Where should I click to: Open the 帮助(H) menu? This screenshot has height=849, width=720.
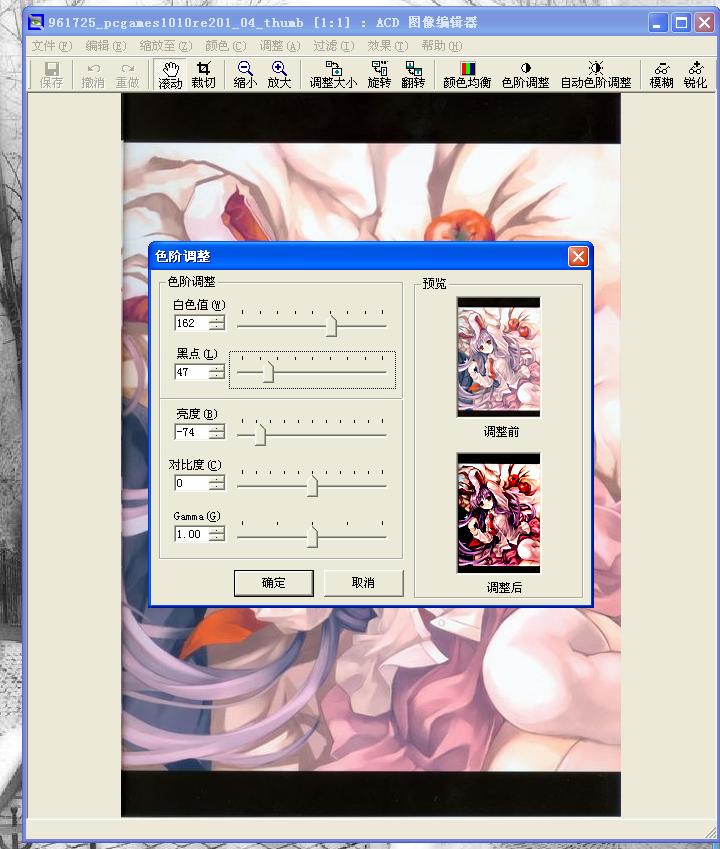coord(442,46)
